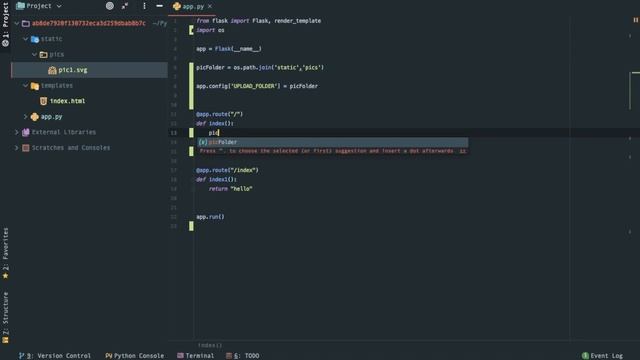
Task: Click the app.config UPLOAD_FOLDER line
Action: (257, 86)
